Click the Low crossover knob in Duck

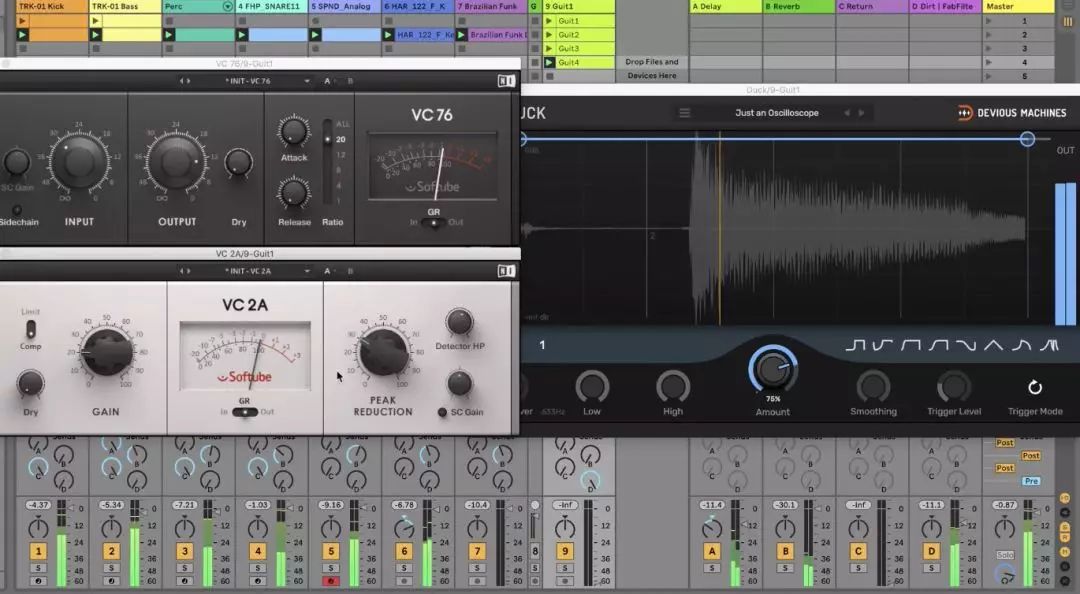pyautogui.click(x=592, y=387)
